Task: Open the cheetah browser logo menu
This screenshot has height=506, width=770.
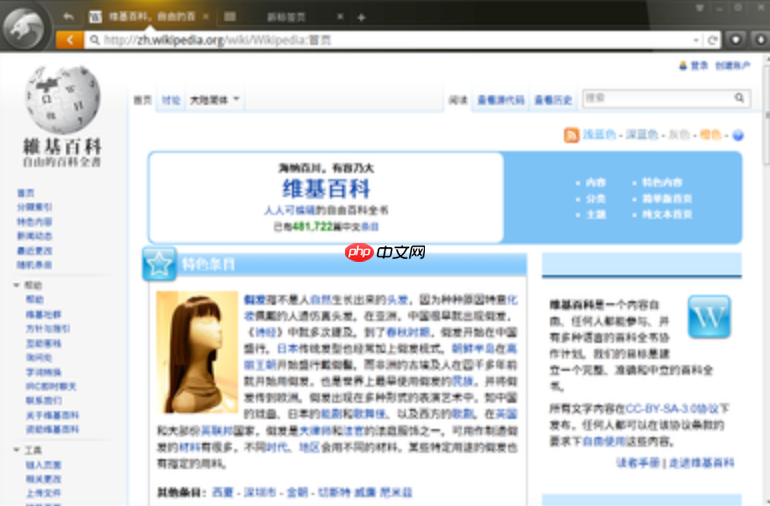Action: [x=23, y=28]
